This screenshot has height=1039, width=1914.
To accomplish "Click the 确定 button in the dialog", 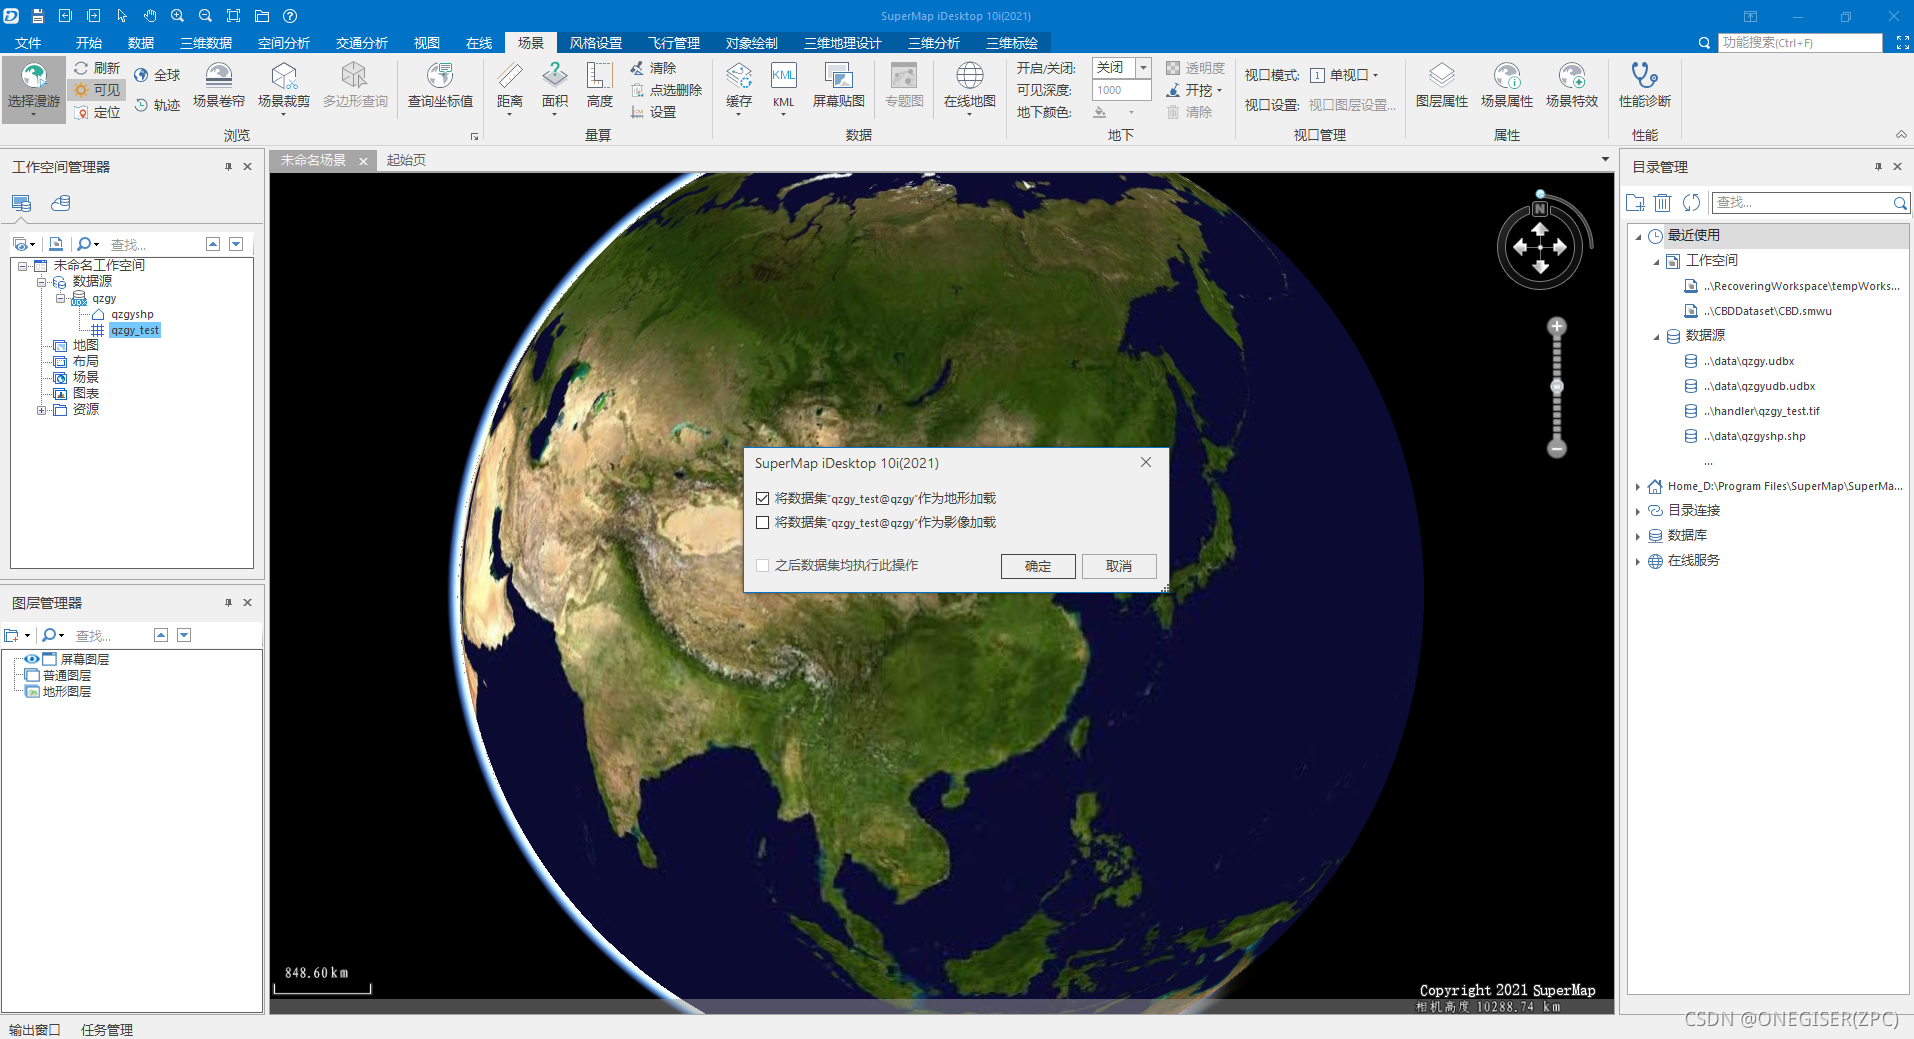I will (1037, 566).
